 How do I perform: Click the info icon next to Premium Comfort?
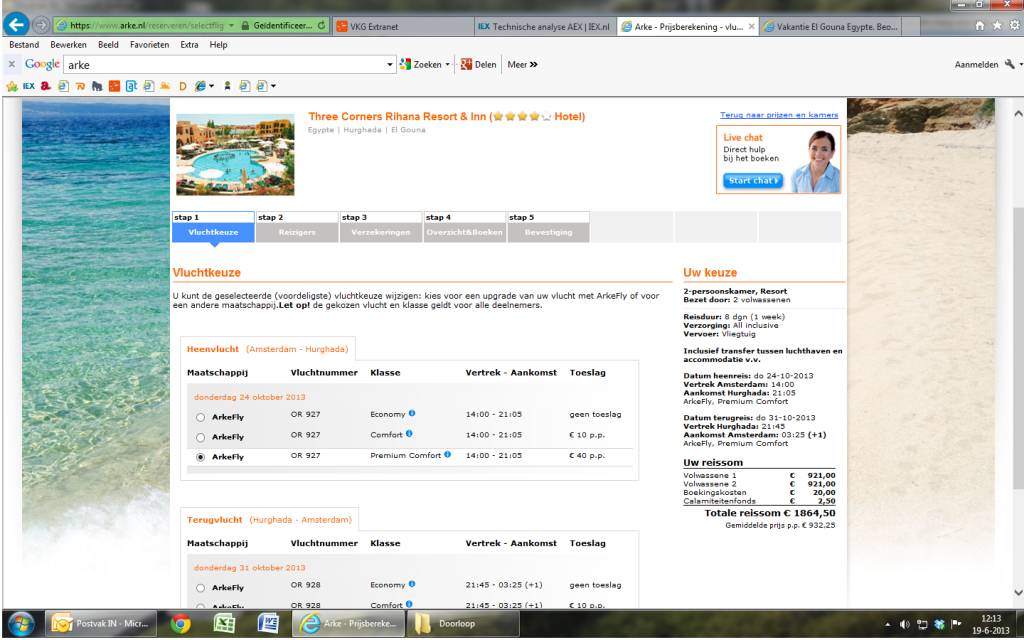(x=447, y=455)
